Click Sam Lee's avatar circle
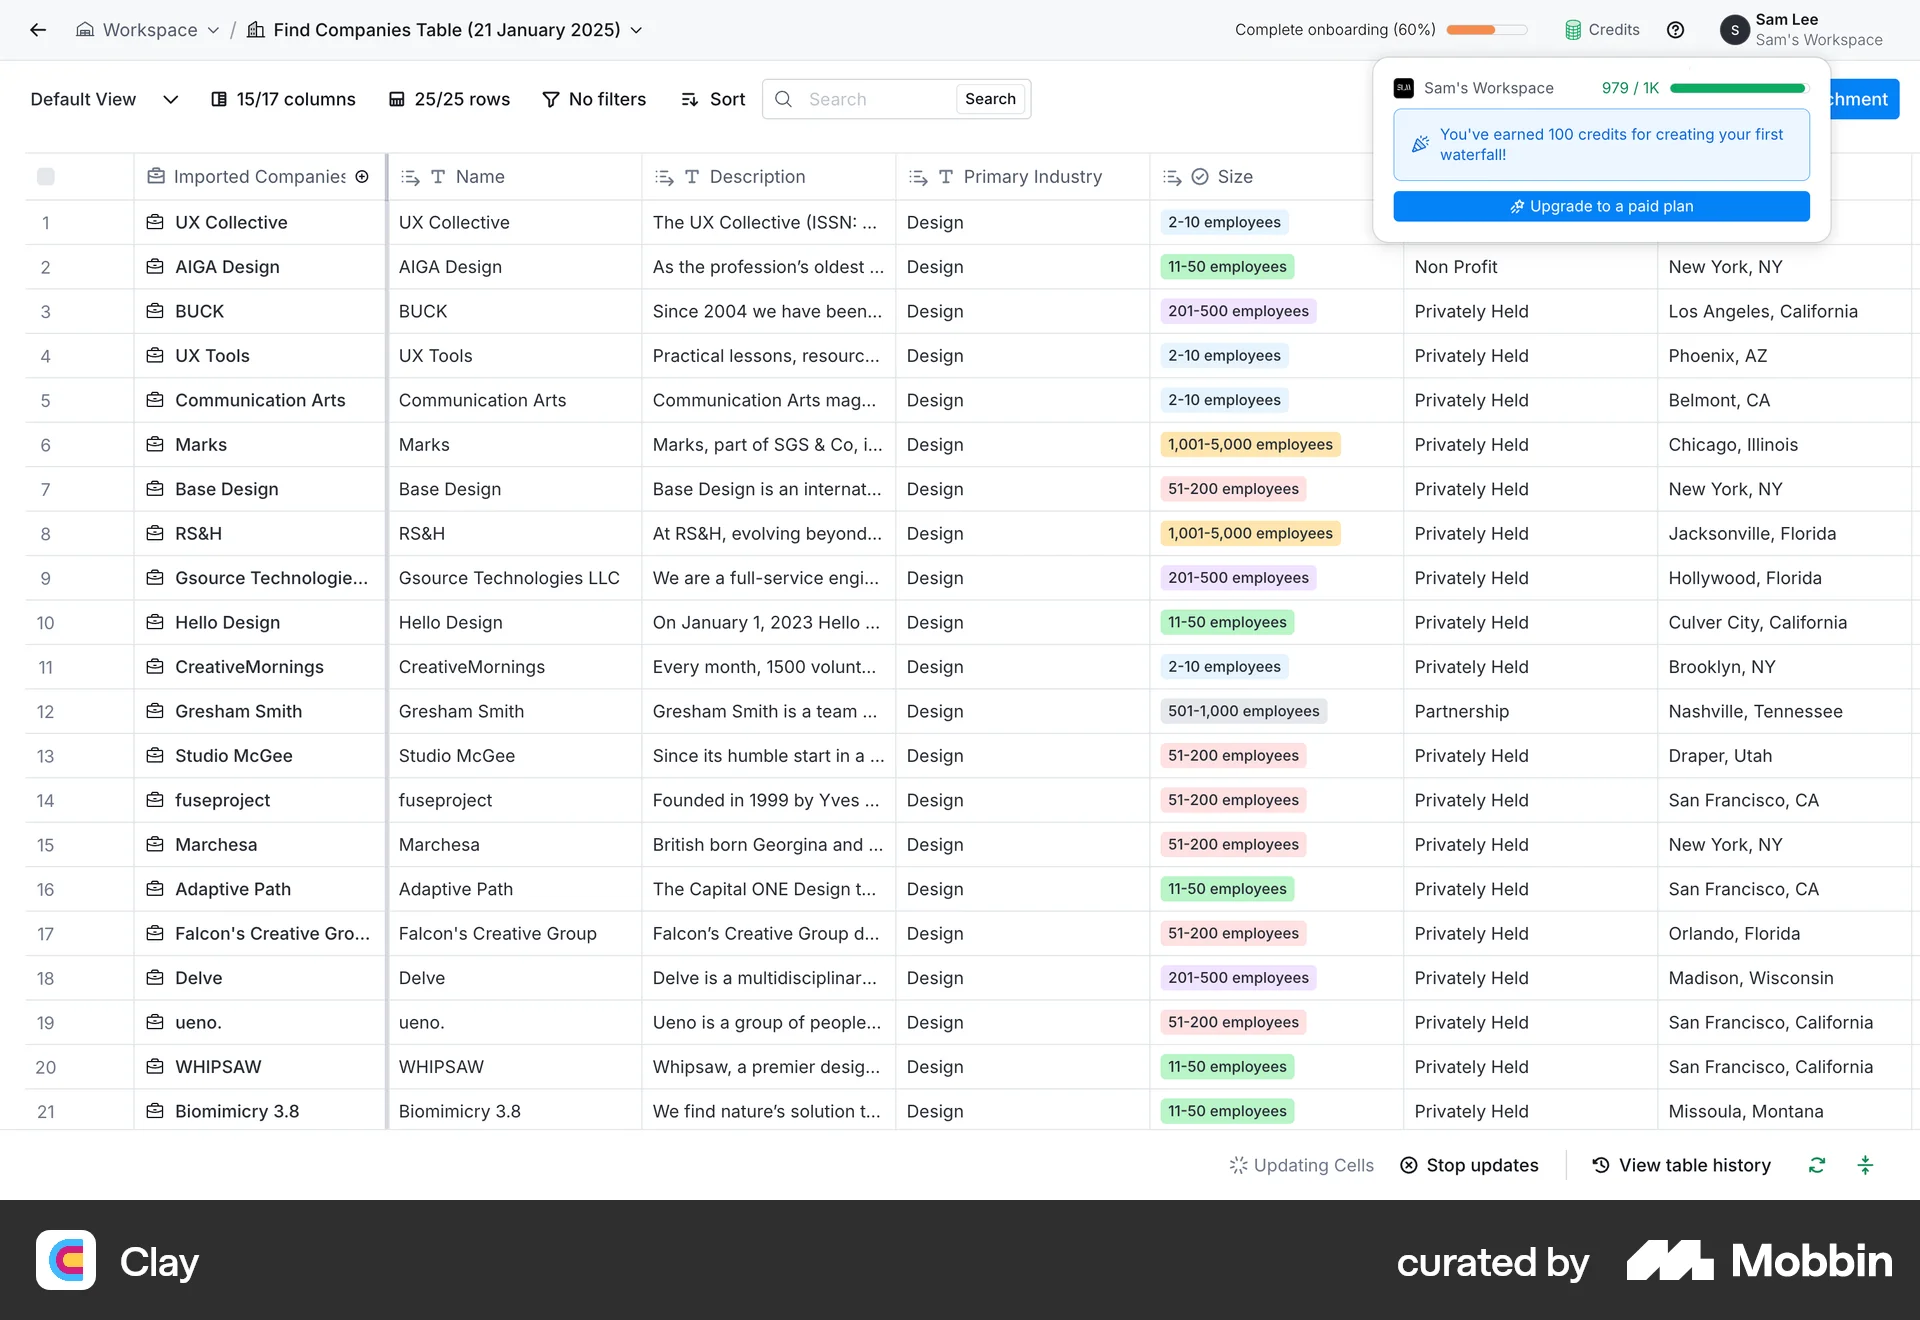Viewport: 1920px width, 1320px height. pos(1735,30)
